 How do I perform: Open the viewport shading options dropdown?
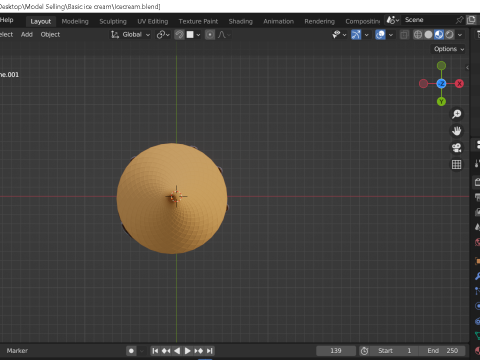click(x=460, y=34)
